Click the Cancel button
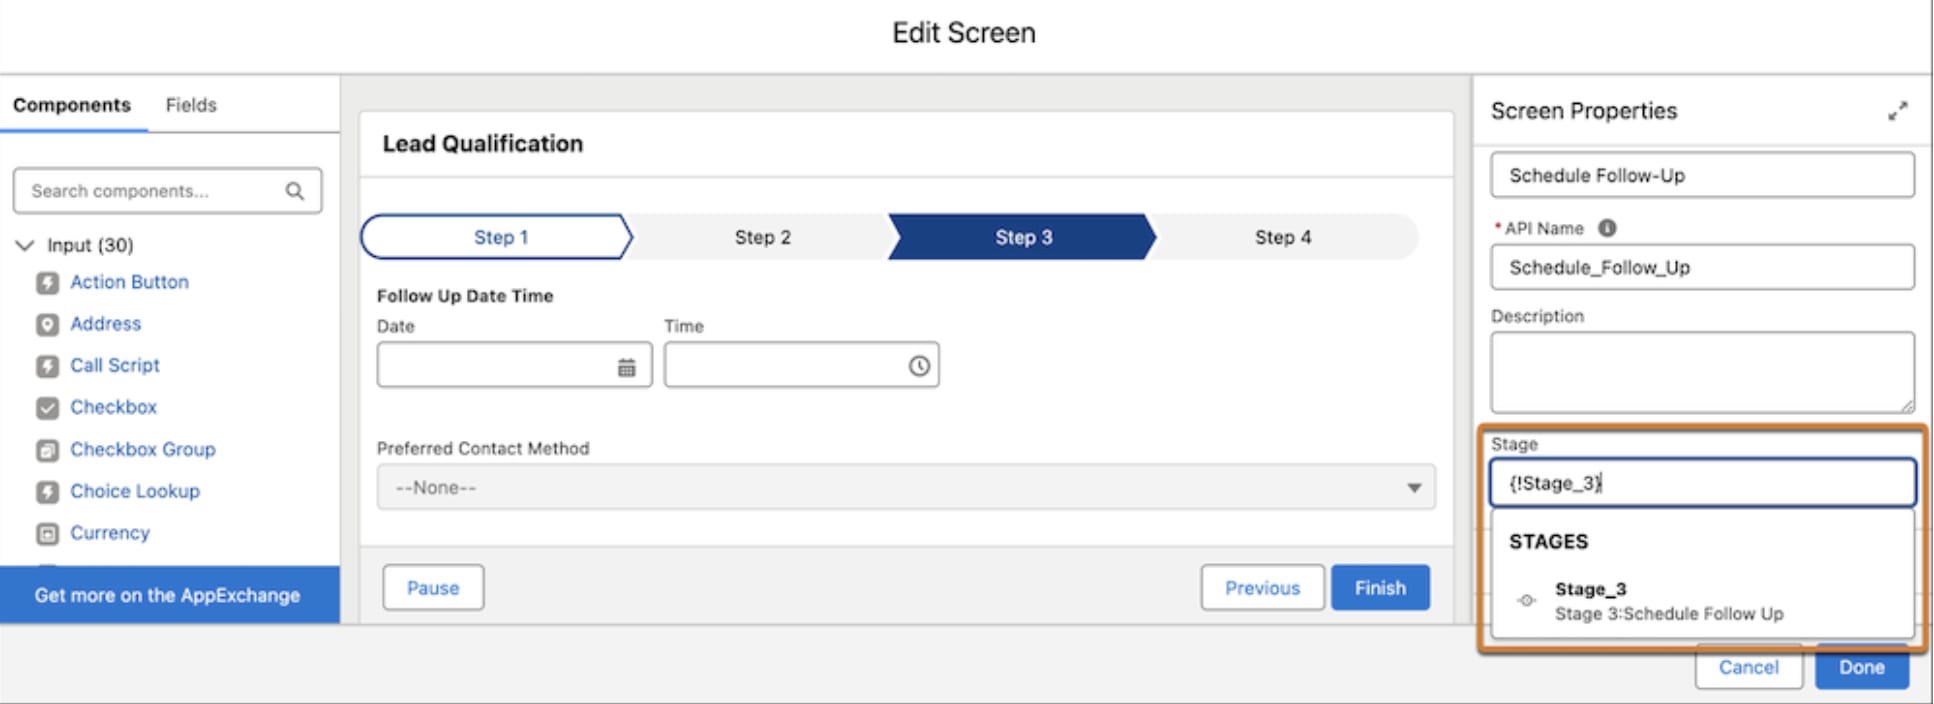Image resolution: width=1934 pixels, height=704 pixels. pos(1748,667)
